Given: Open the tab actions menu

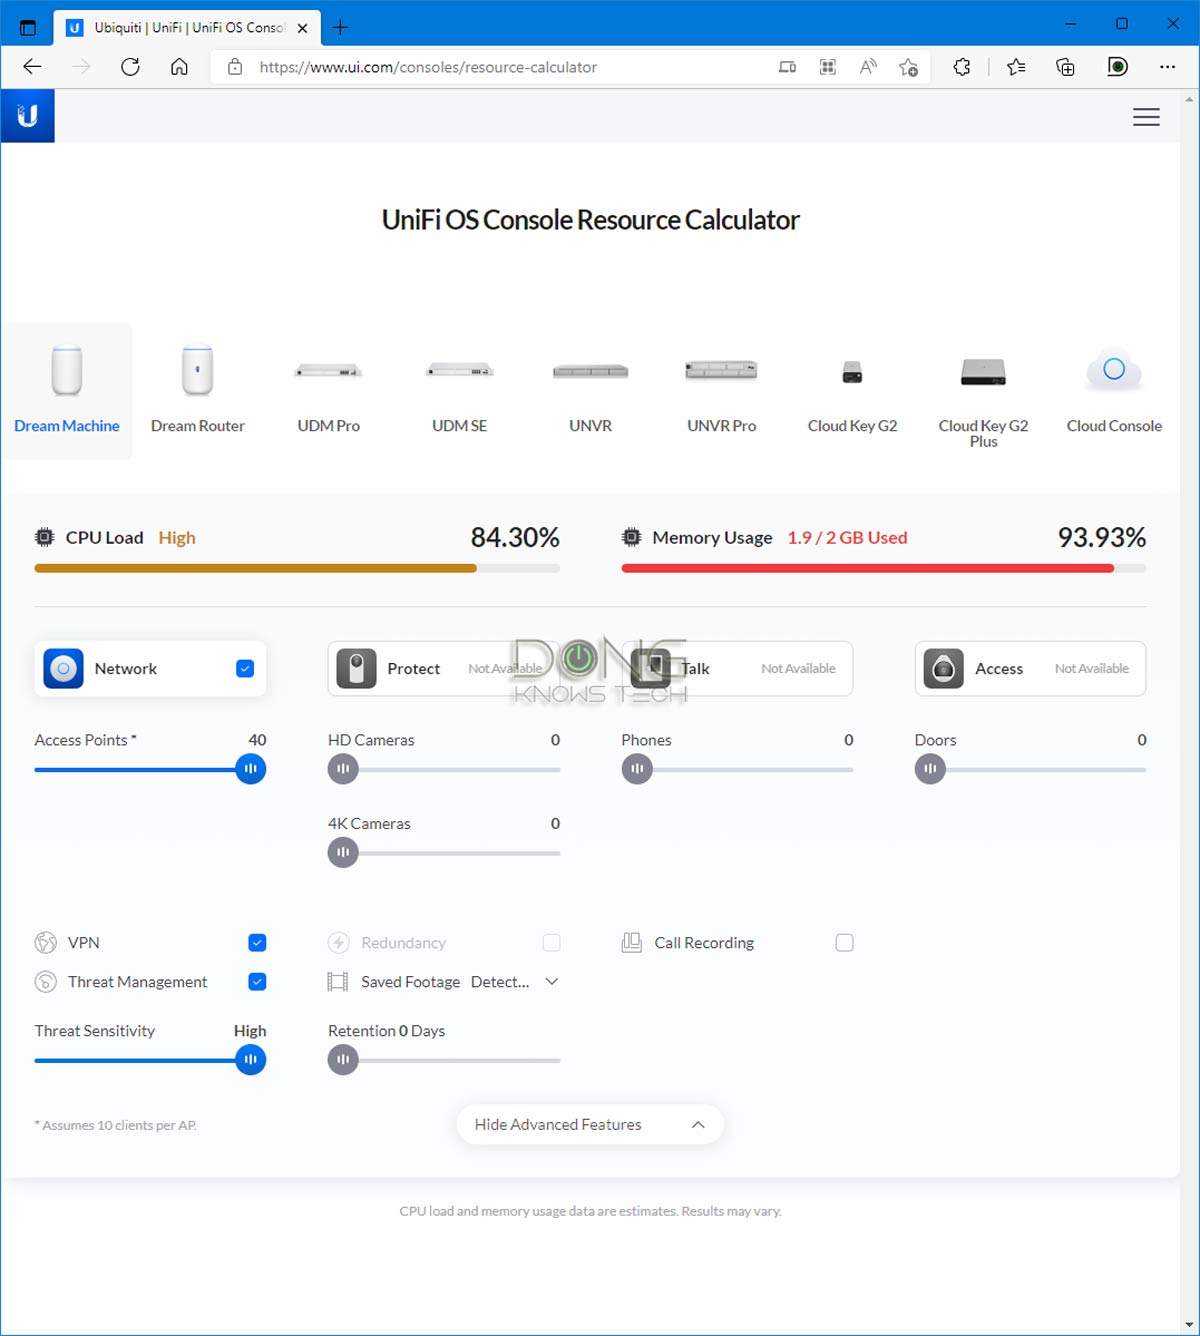Looking at the screenshot, I should (x=28, y=27).
